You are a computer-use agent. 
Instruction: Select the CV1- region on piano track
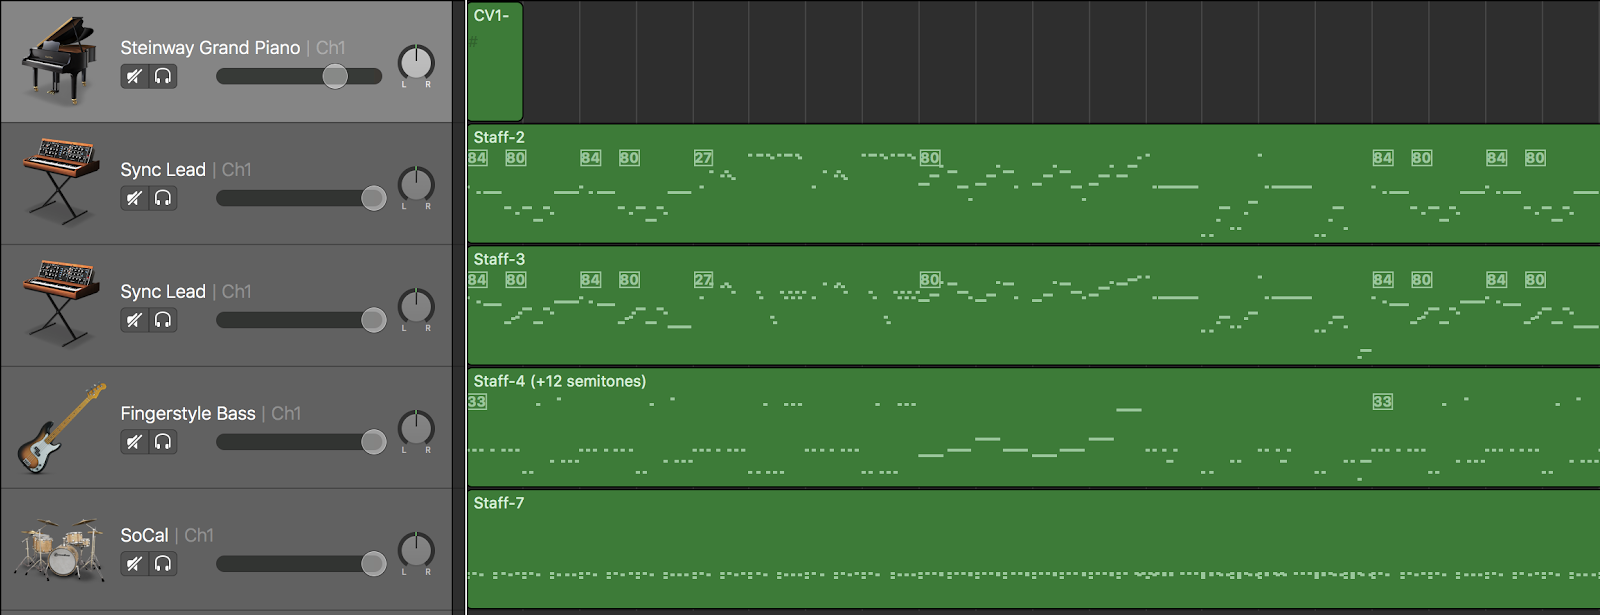(495, 62)
